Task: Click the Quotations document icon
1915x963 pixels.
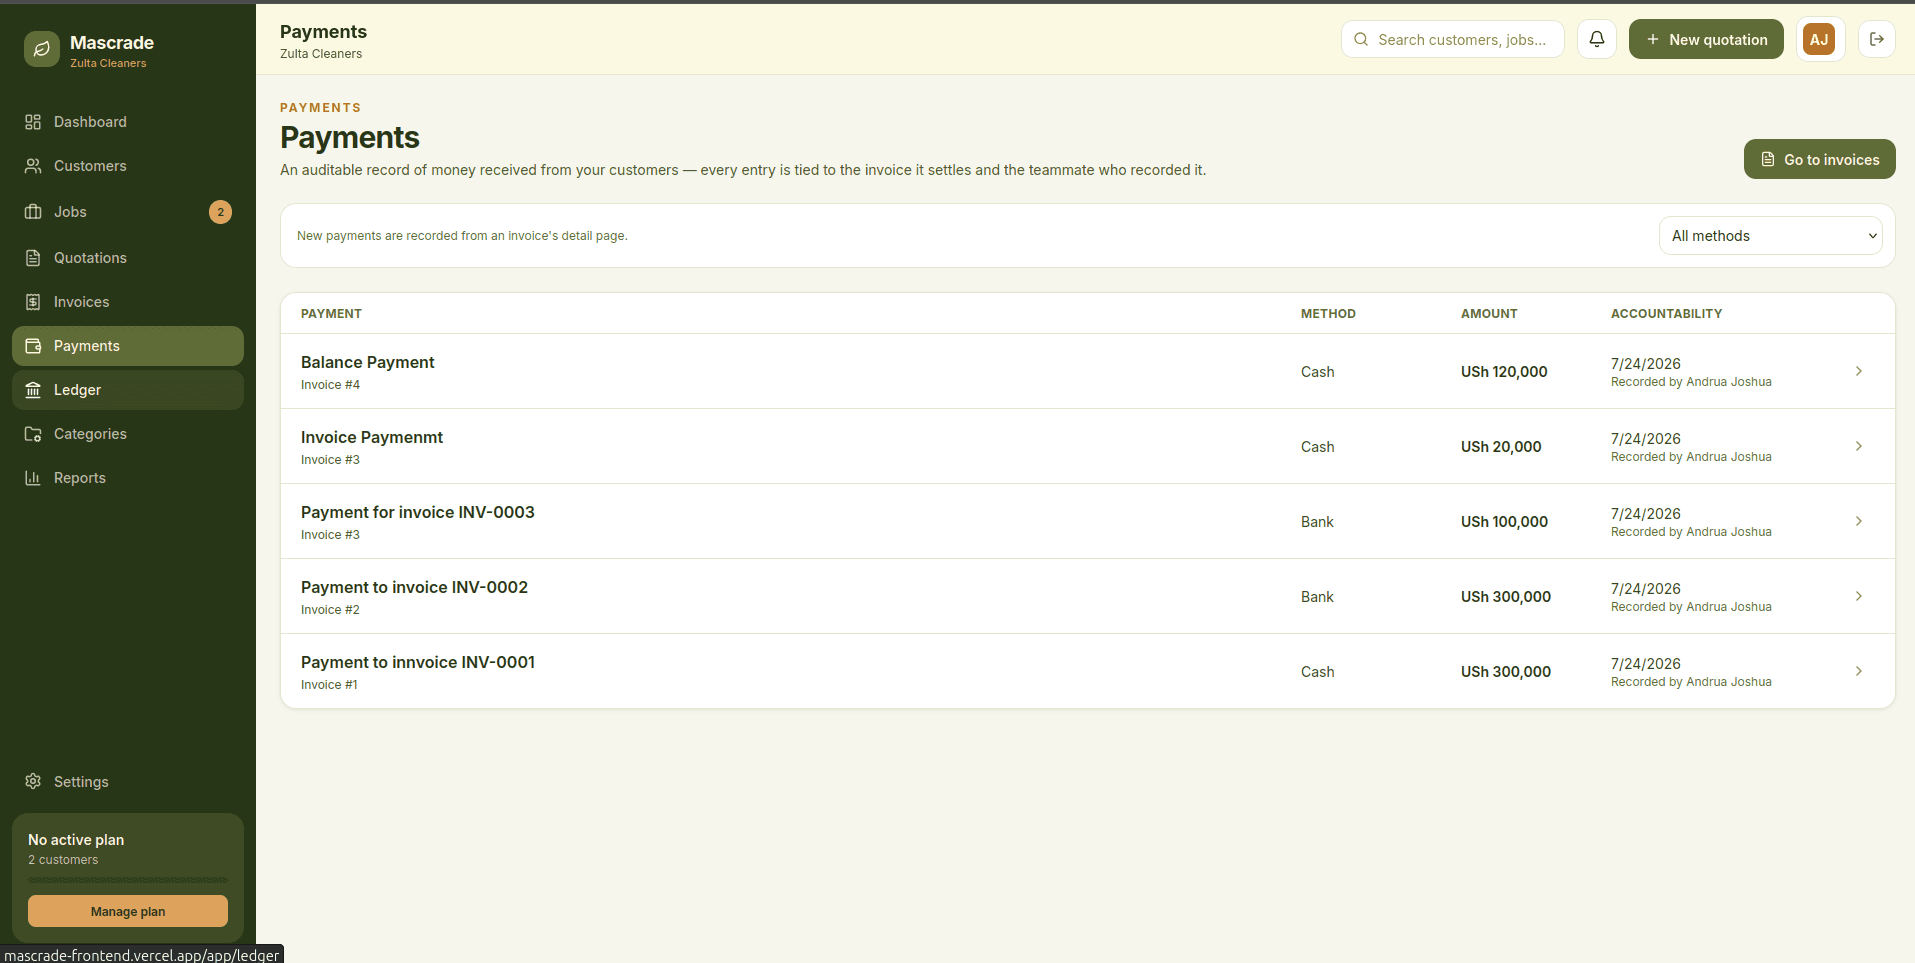Action: (33, 258)
